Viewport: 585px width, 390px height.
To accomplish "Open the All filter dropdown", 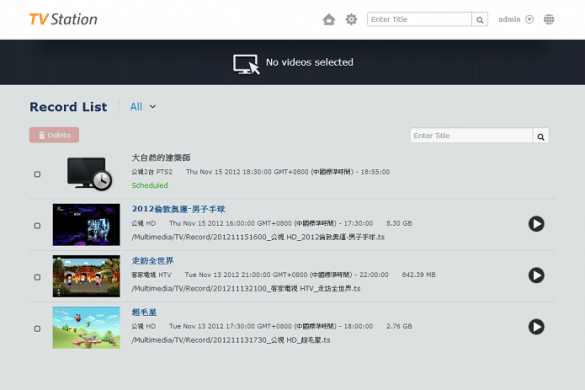I will pyautogui.click(x=143, y=107).
